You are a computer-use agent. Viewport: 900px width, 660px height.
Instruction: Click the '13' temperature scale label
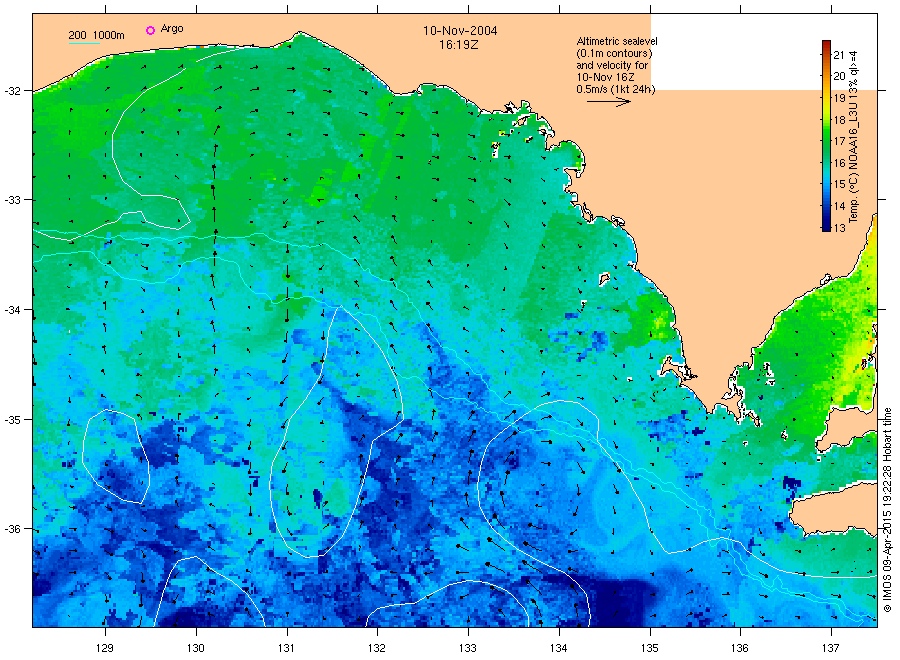tap(839, 228)
